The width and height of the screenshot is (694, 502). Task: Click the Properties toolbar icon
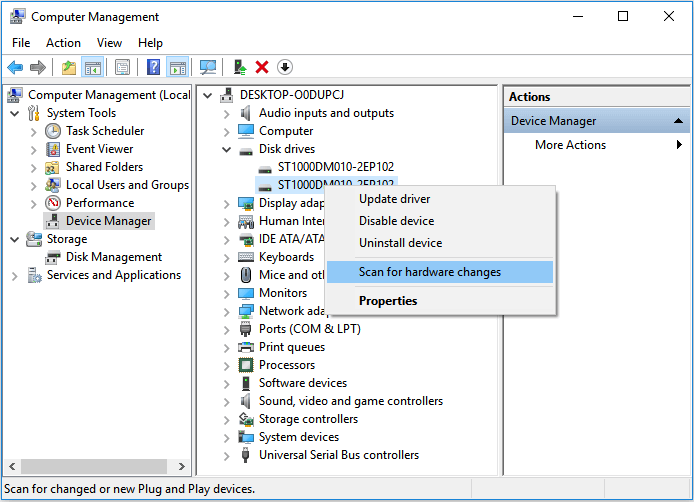tap(122, 67)
